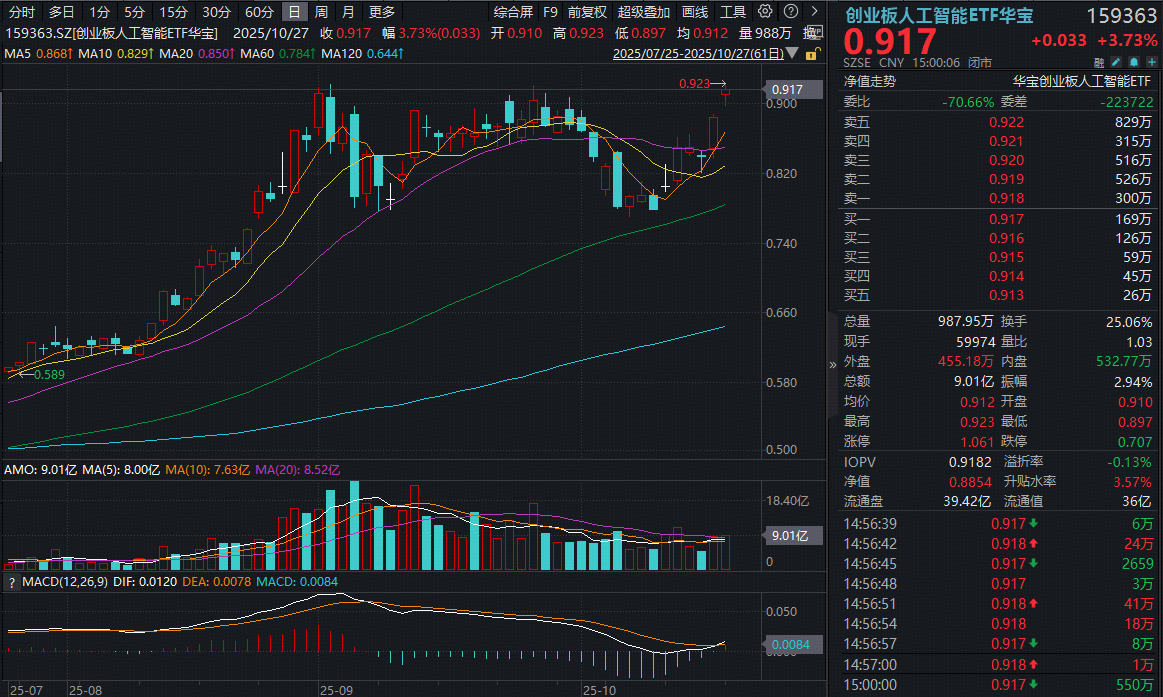Select the 周 weekly chart tab
The height and width of the screenshot is (697, 1163).
[321, 12]
